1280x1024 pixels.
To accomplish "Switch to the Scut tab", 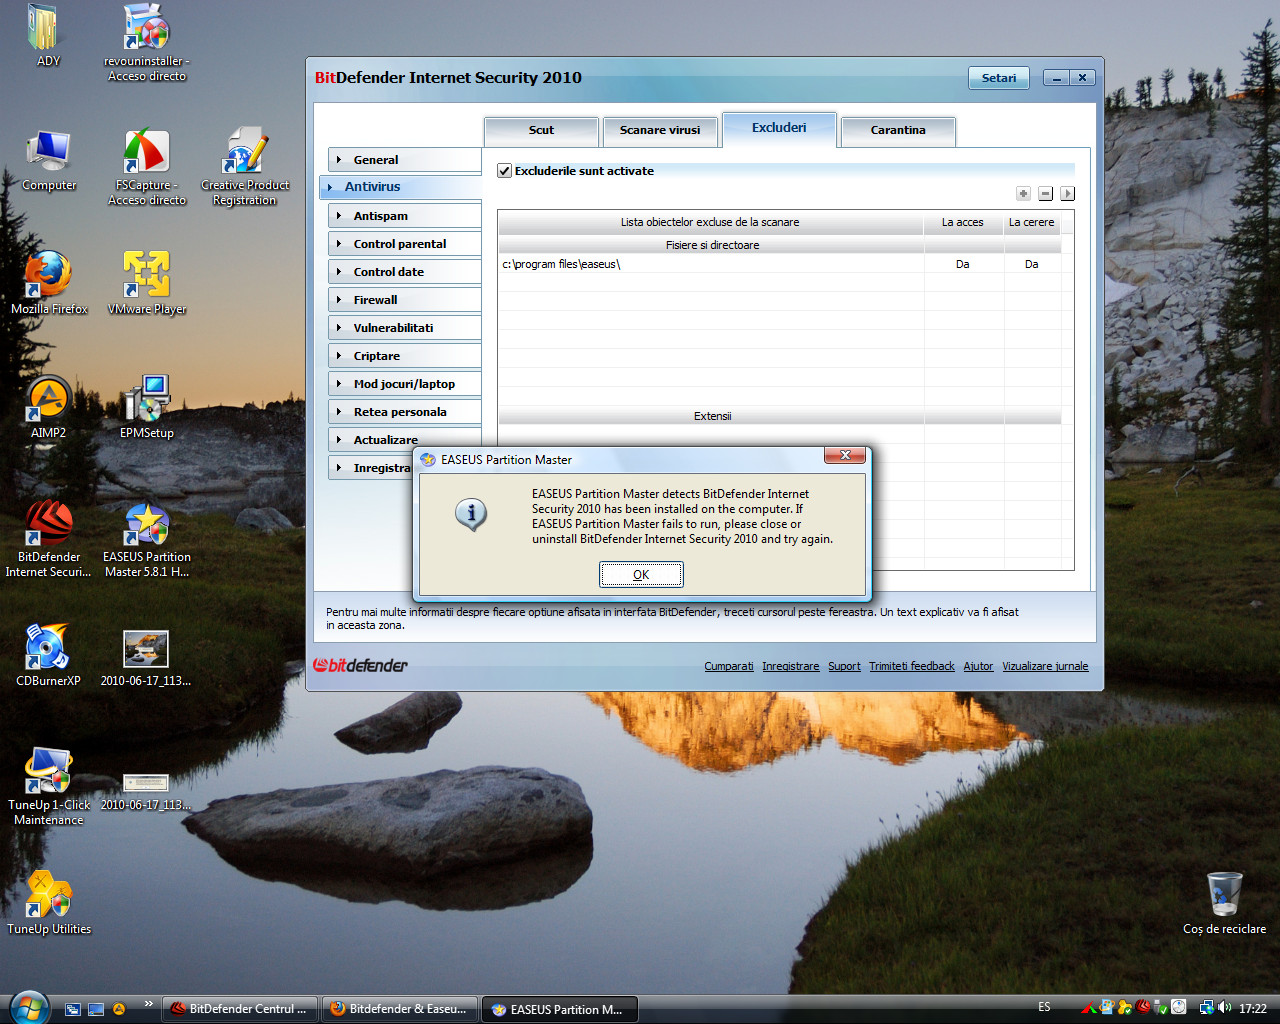I will tap(541, 131).
